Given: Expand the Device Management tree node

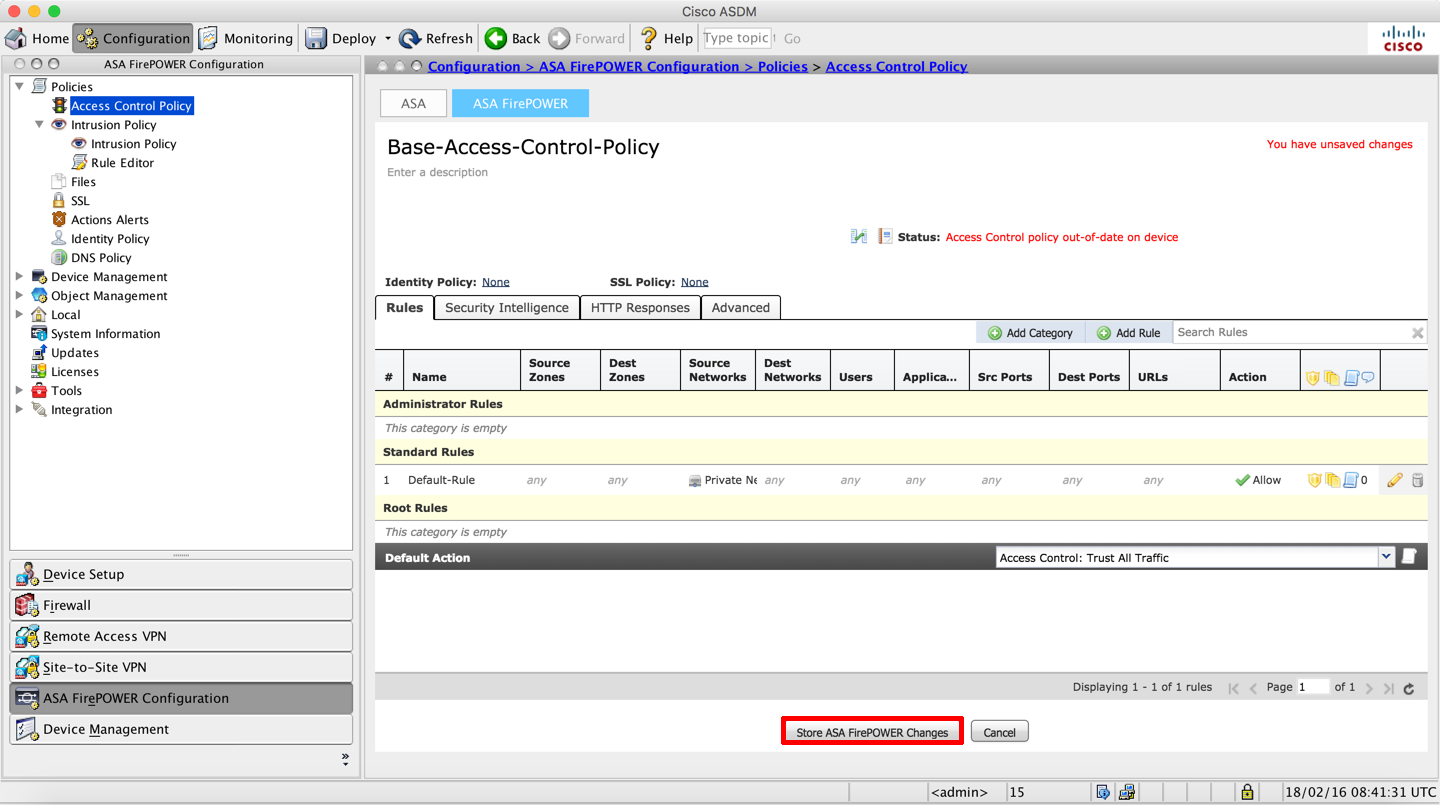Looking at the screenshot, I should pos(19,276).
